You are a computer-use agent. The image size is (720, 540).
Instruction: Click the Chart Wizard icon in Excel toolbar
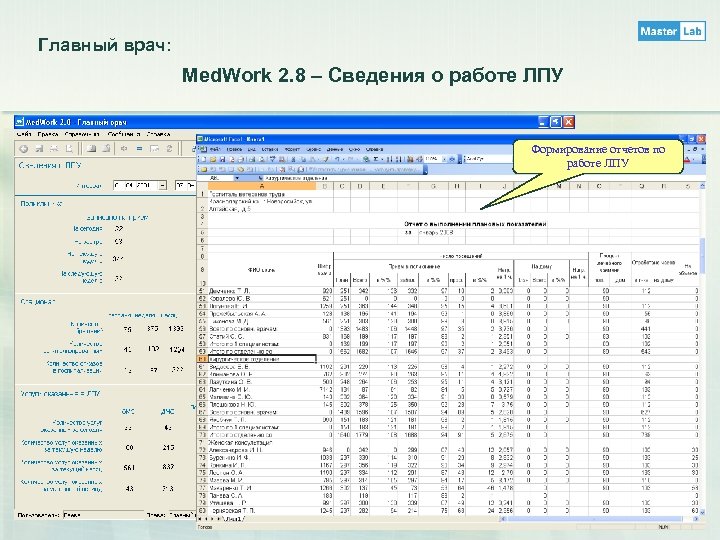coord(410,159)
